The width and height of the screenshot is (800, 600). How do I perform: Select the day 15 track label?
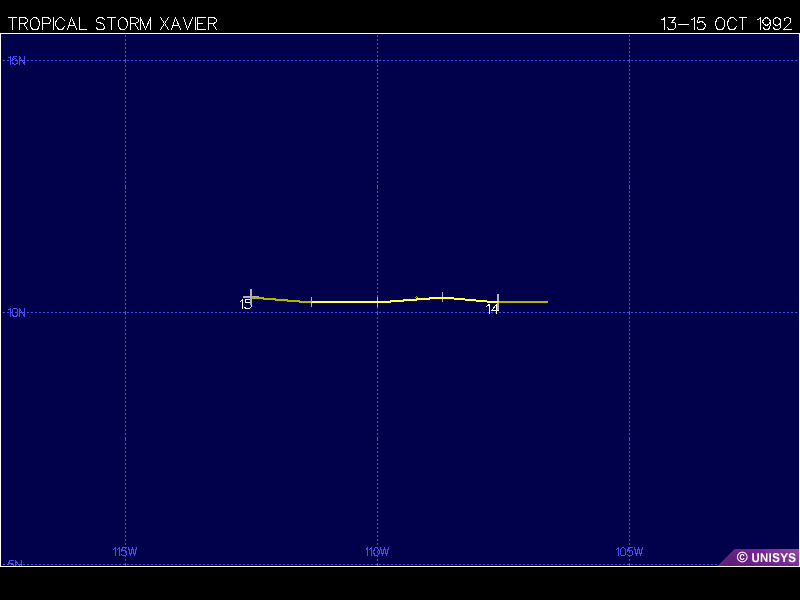click(246, 304)
